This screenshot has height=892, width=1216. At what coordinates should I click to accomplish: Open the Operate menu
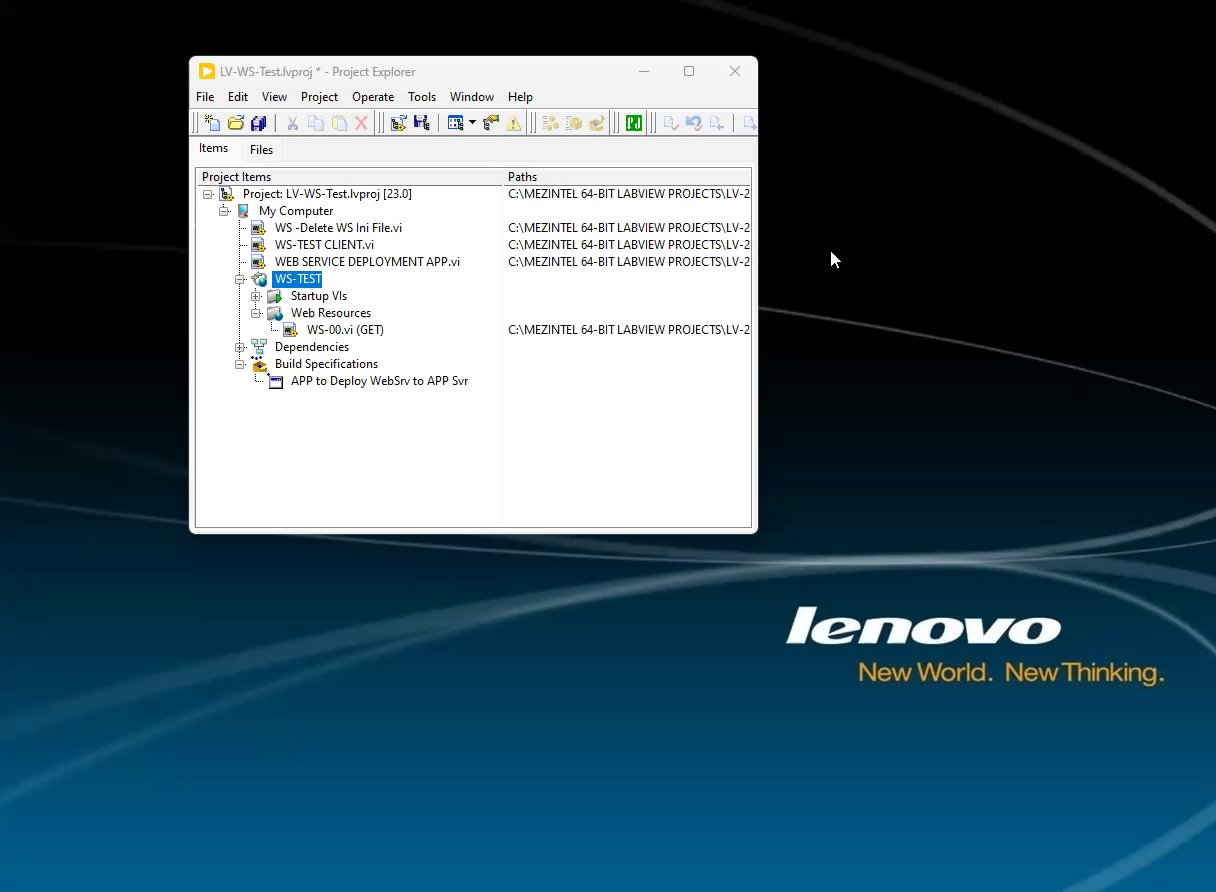click(373, 97)
